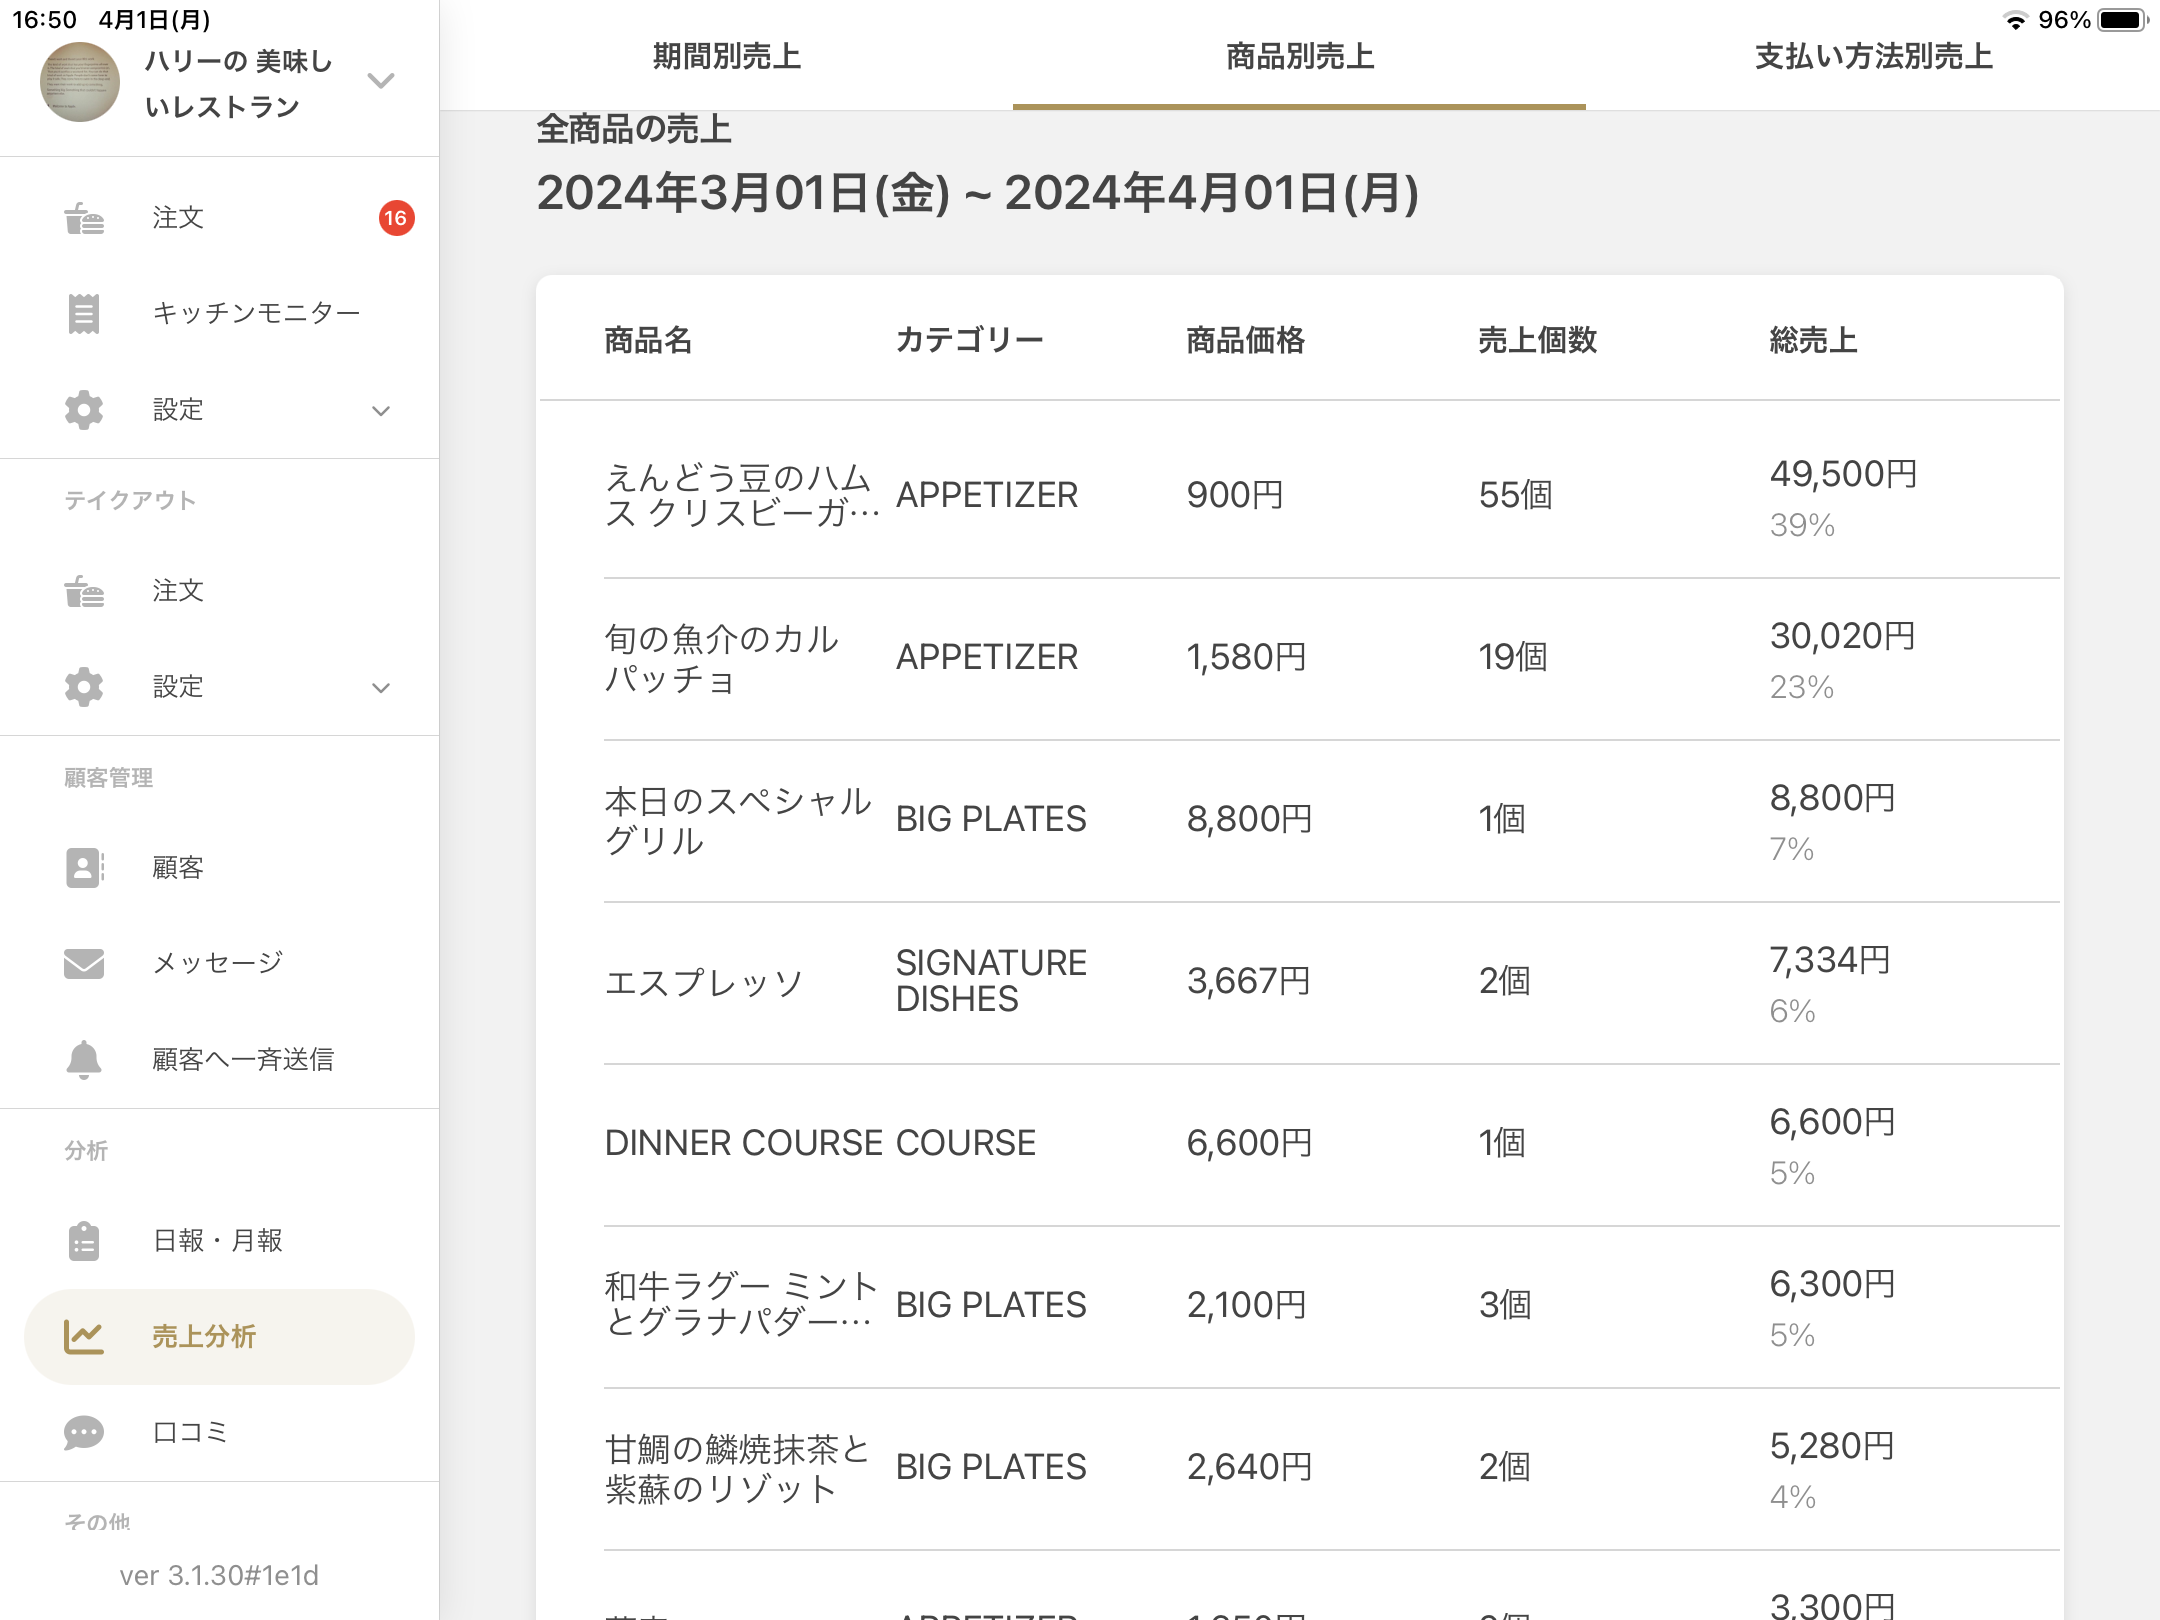Click the takeout 注文 orders icon
Screen dimensions: 2160x1620
(x=84, y=591)
